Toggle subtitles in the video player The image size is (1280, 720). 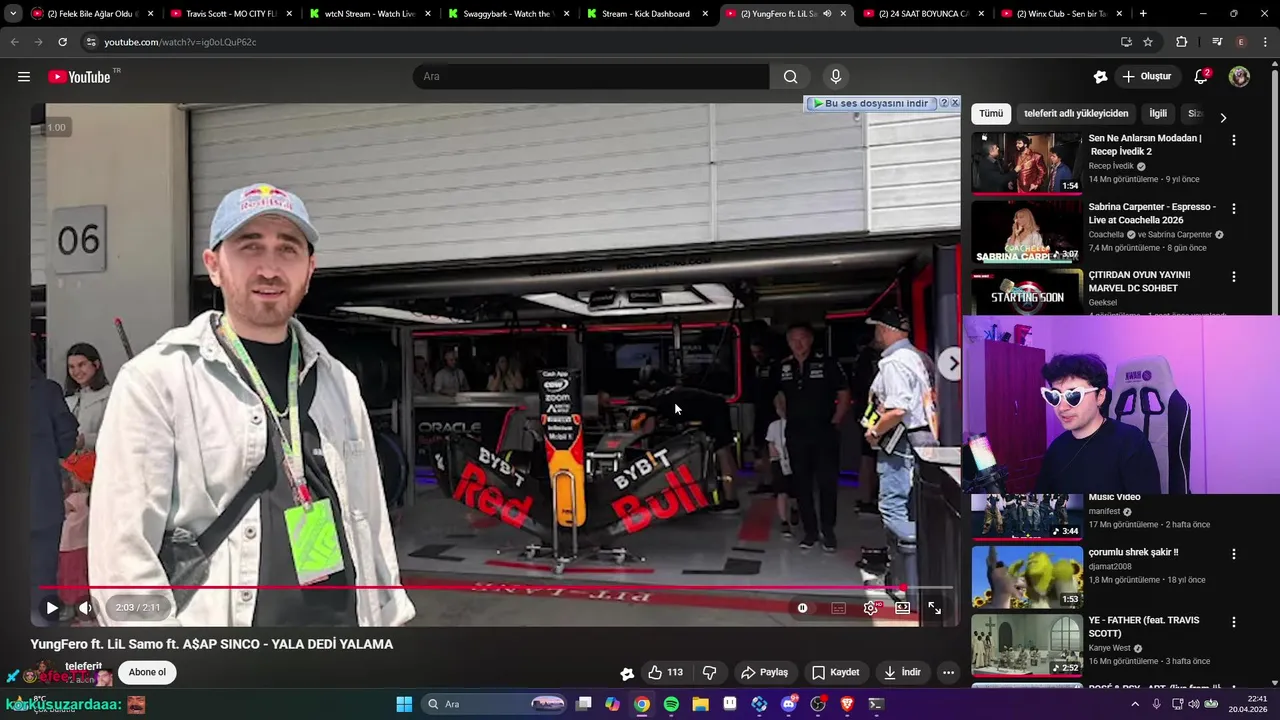(x=838, y=608)
